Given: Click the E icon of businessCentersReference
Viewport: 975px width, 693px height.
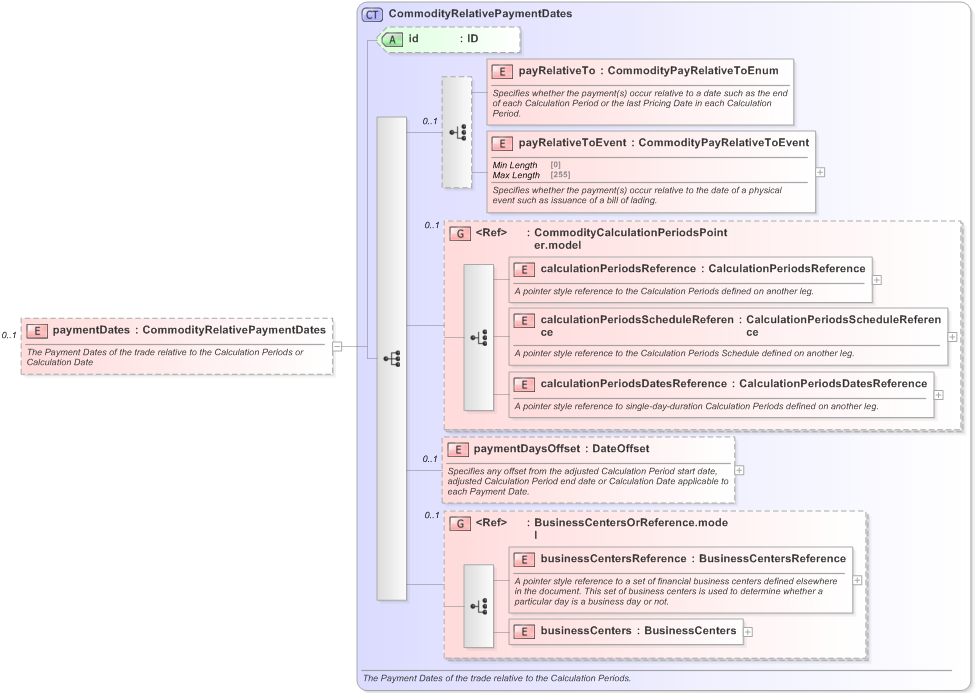Looking at the screenshot, I should 524,559.
